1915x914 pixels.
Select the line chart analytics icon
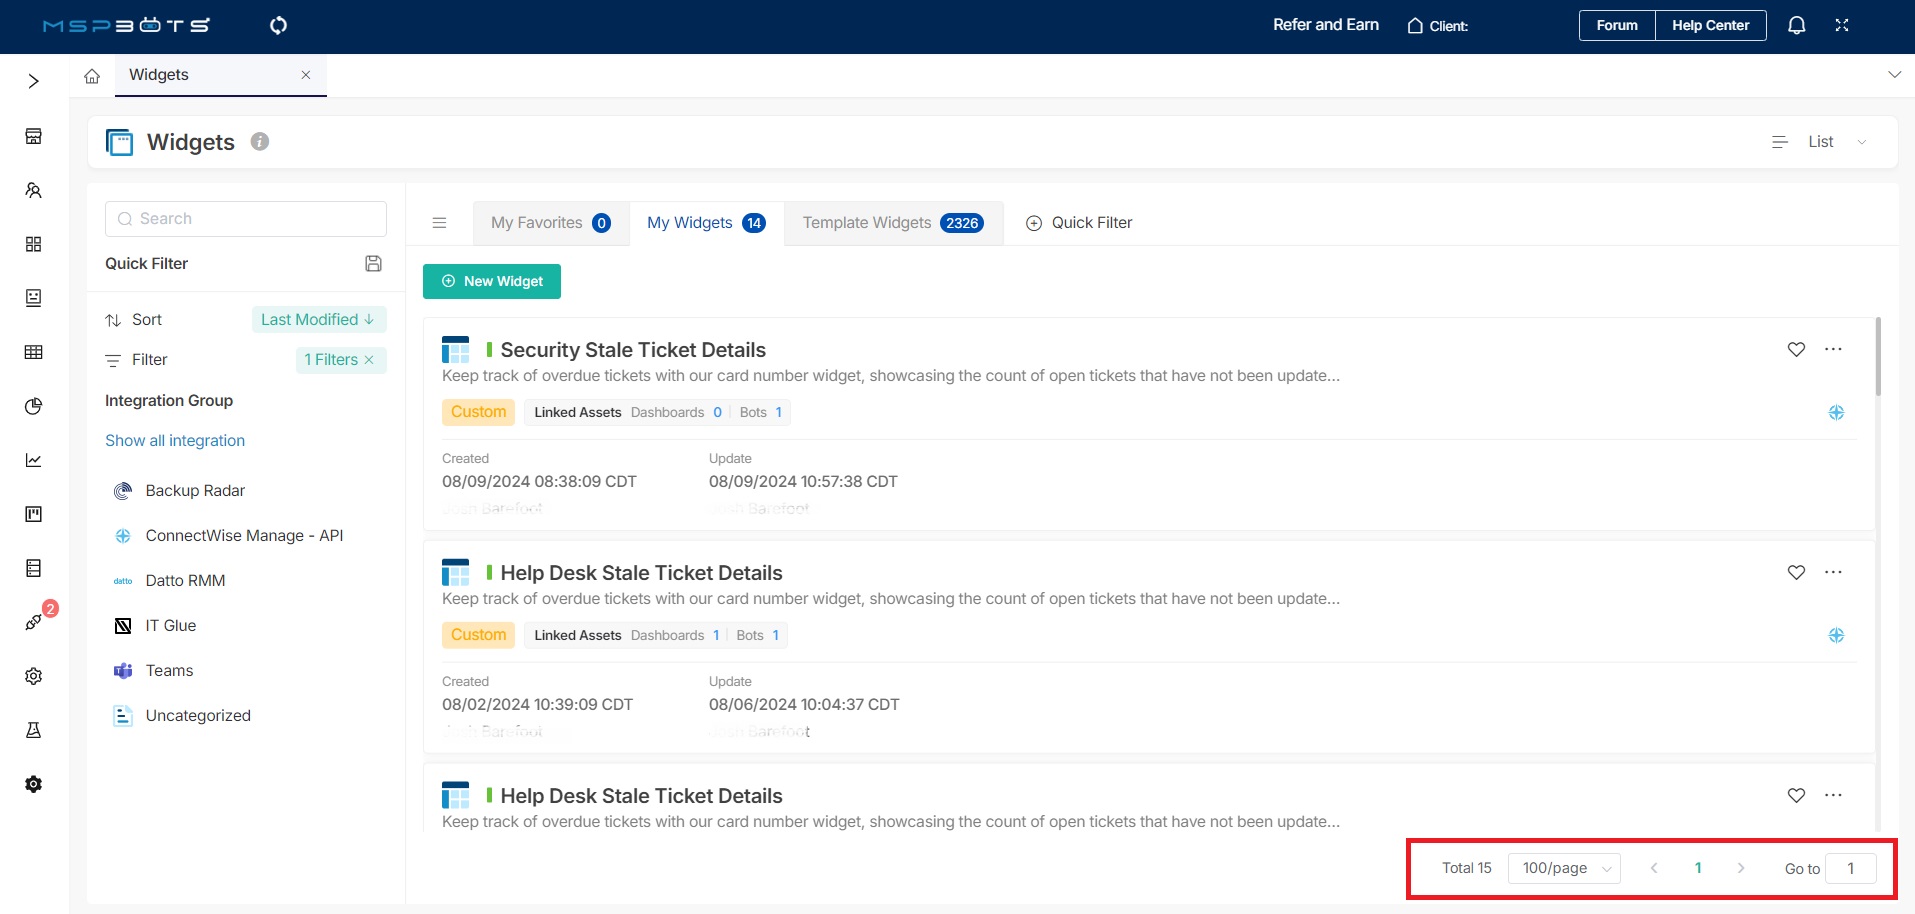[33, 460]
